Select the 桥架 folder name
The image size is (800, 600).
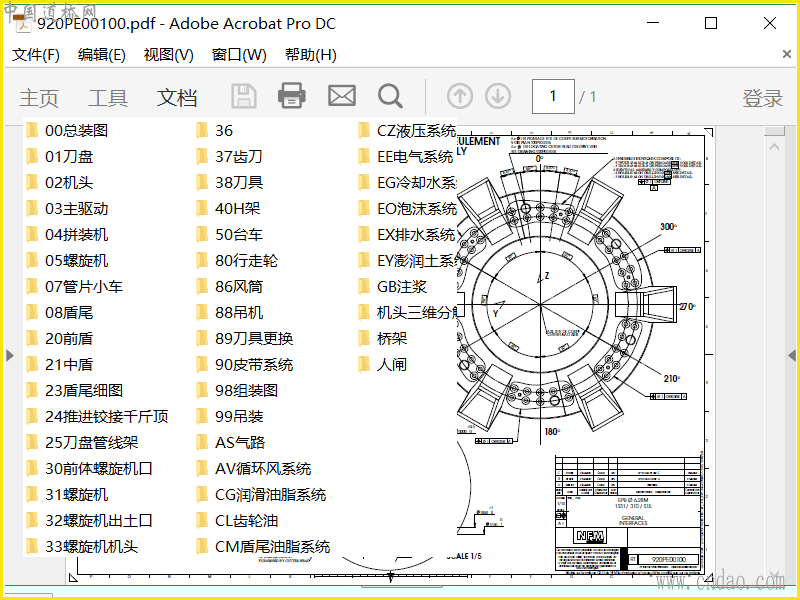click(392, 339)
